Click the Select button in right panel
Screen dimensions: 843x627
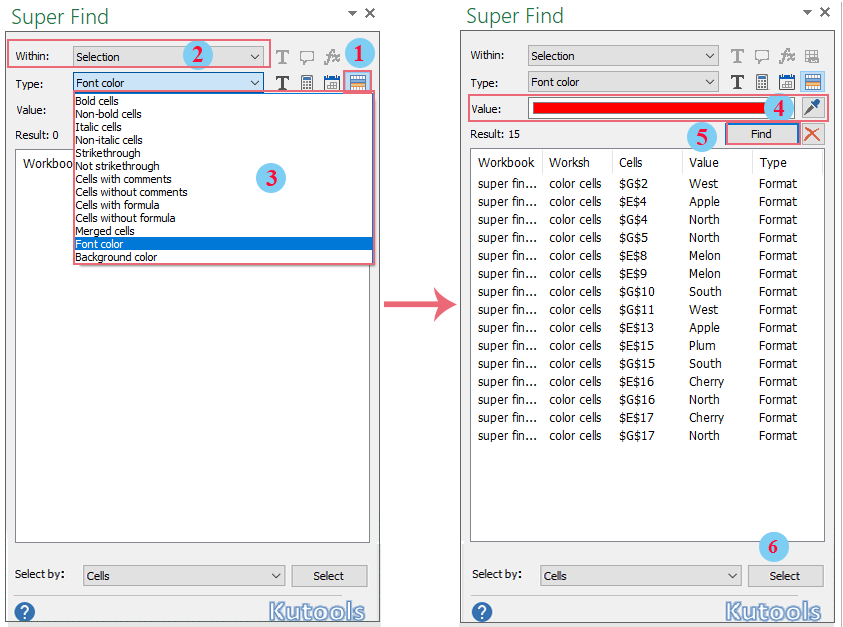pos(786,576)
